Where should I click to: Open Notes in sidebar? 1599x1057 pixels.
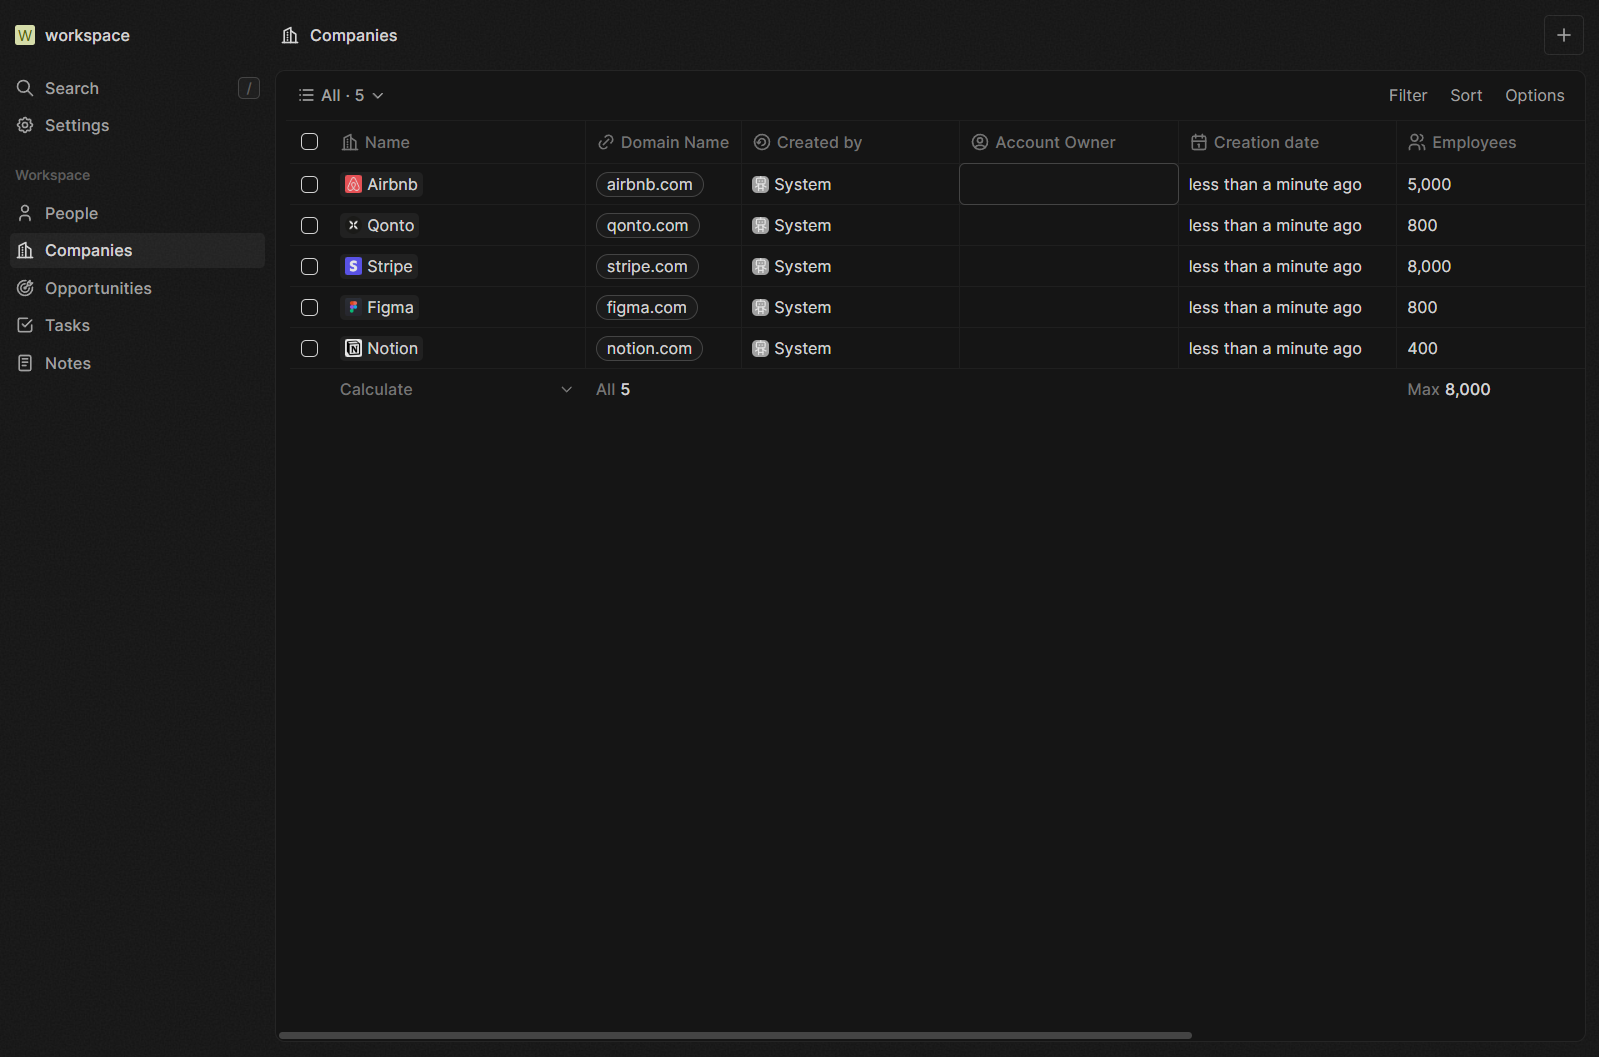pos(137,363)
